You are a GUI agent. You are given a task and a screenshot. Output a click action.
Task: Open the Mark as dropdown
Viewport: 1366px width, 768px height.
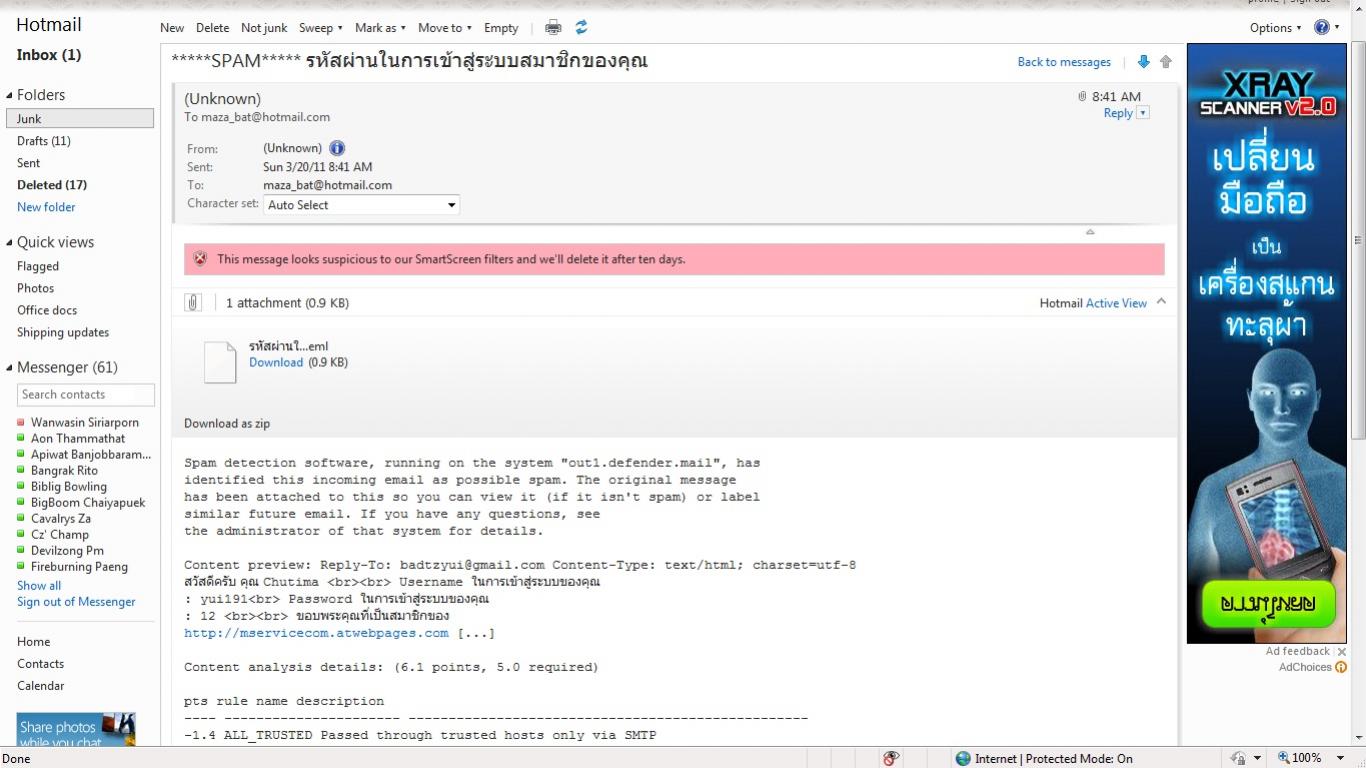[380, 28]
